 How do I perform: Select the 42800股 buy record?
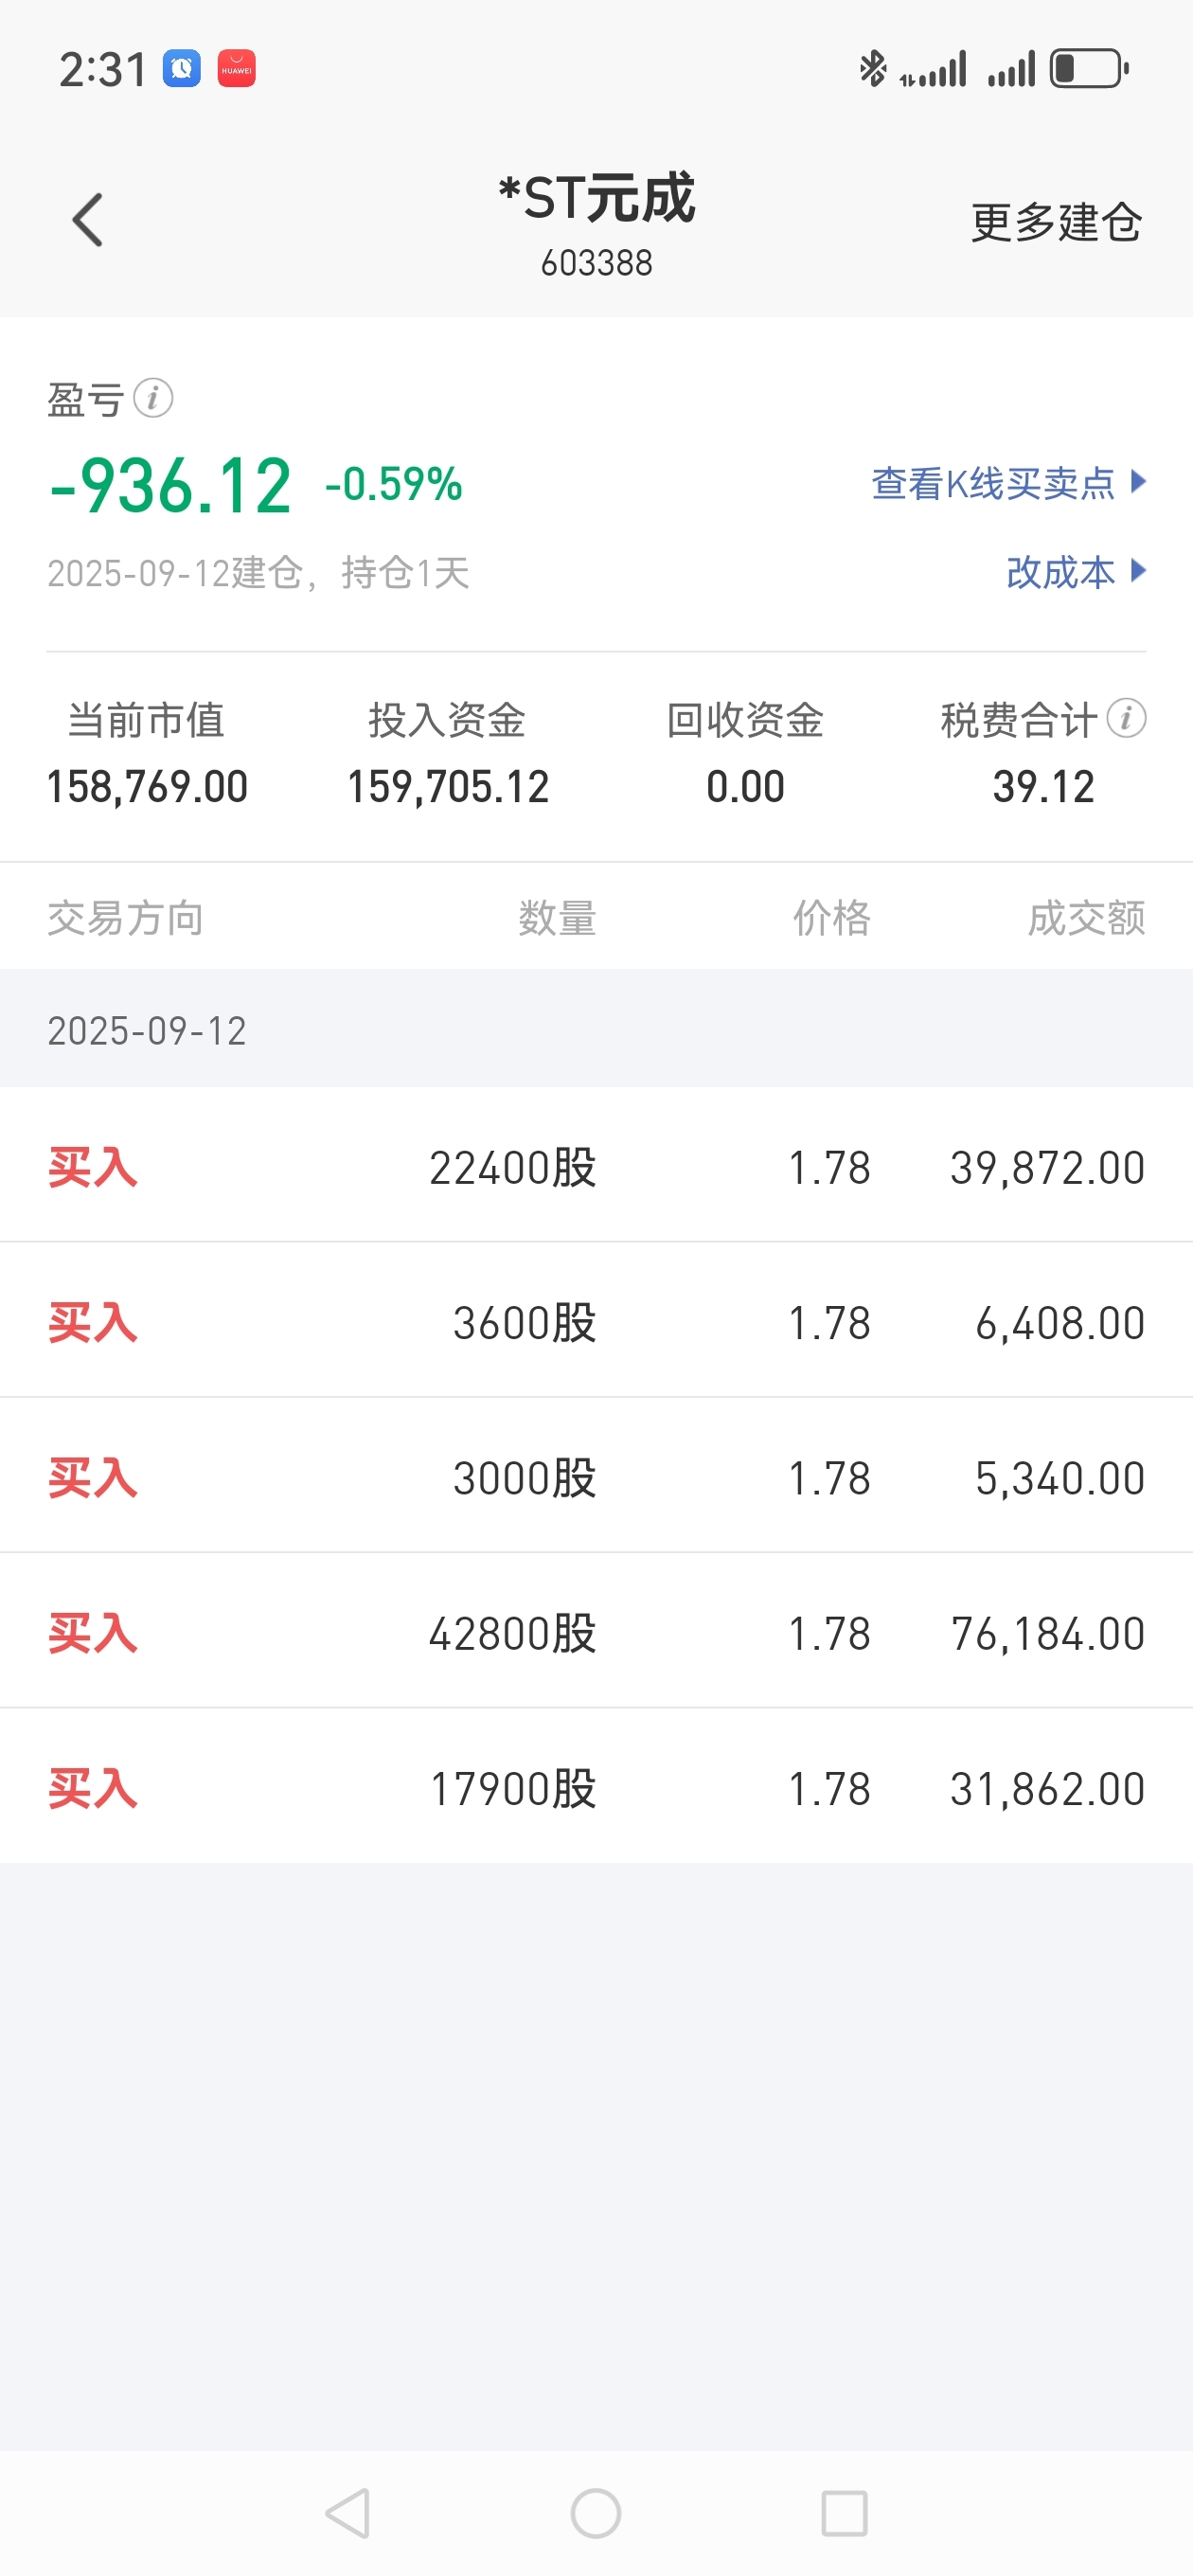pos(596,1632)
